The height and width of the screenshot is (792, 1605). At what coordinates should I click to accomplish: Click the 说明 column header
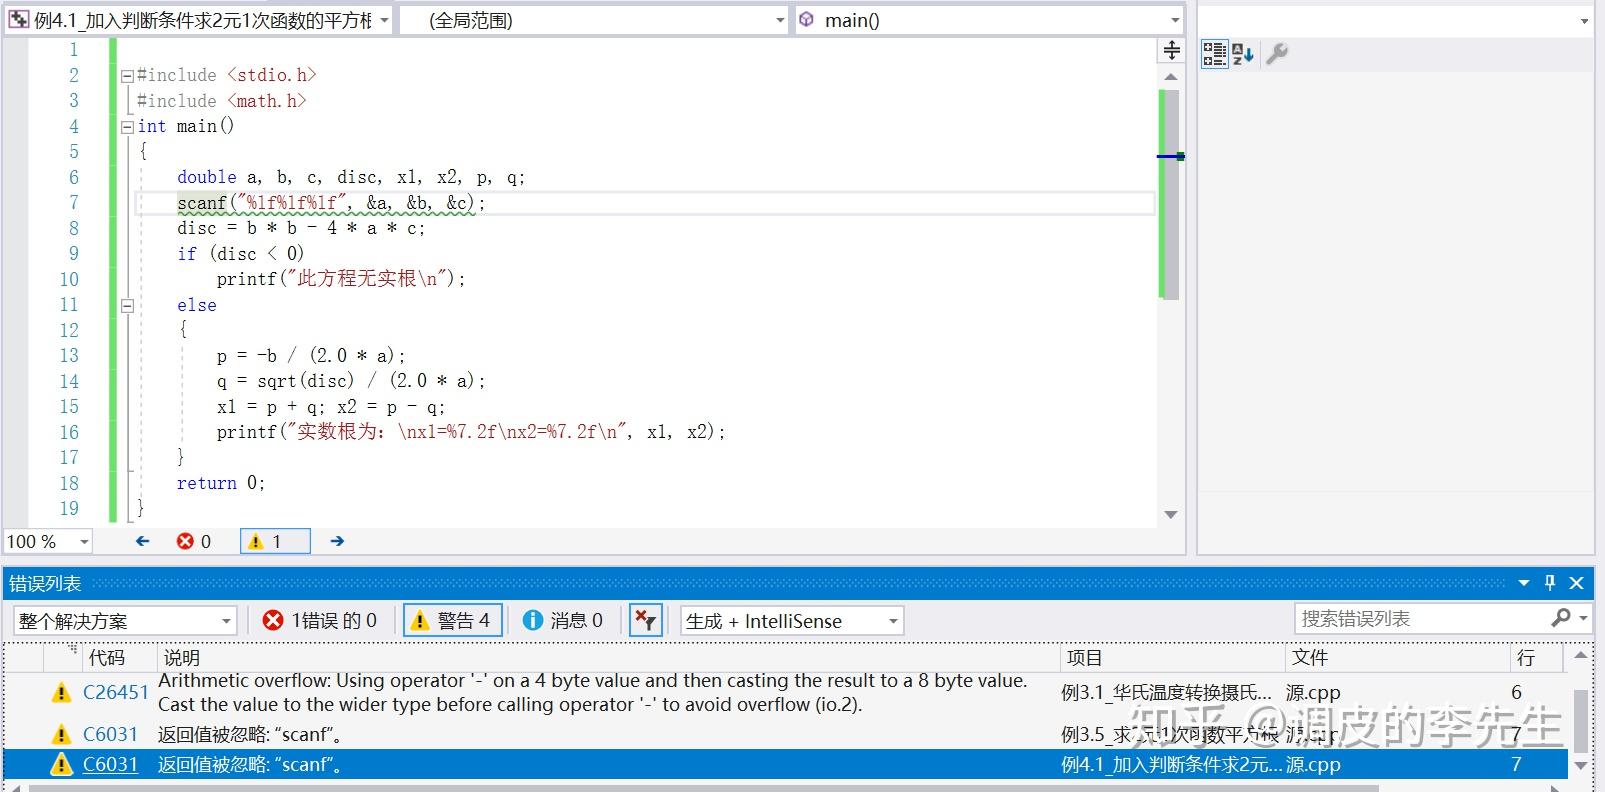point(182,657)
